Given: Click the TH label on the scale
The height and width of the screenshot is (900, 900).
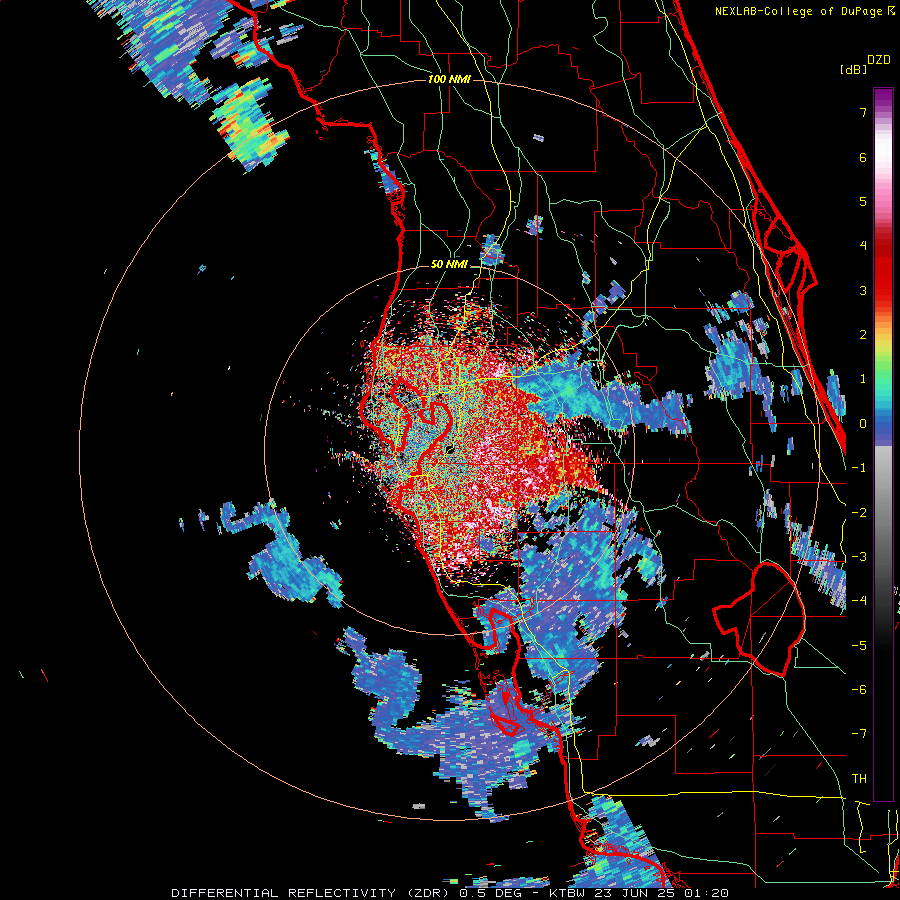Looking at the screenshot, I should tap(859, 779).
